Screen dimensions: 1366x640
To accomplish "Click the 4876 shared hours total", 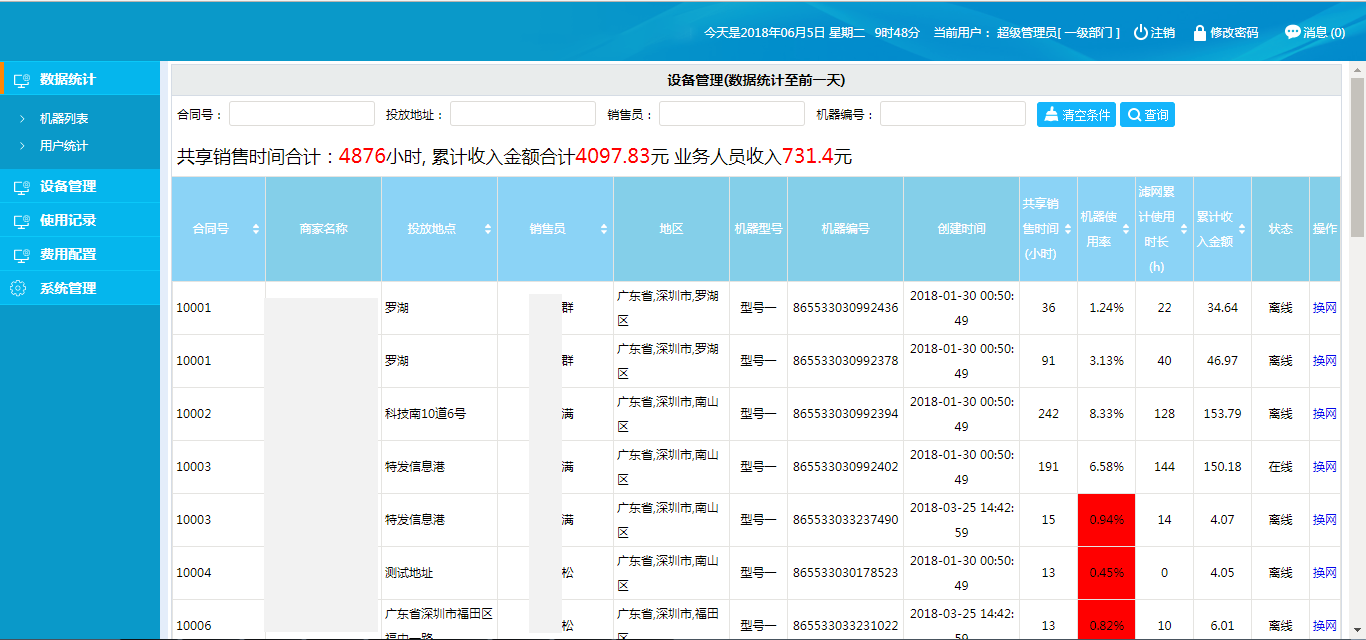I will (x=362, y=156).
